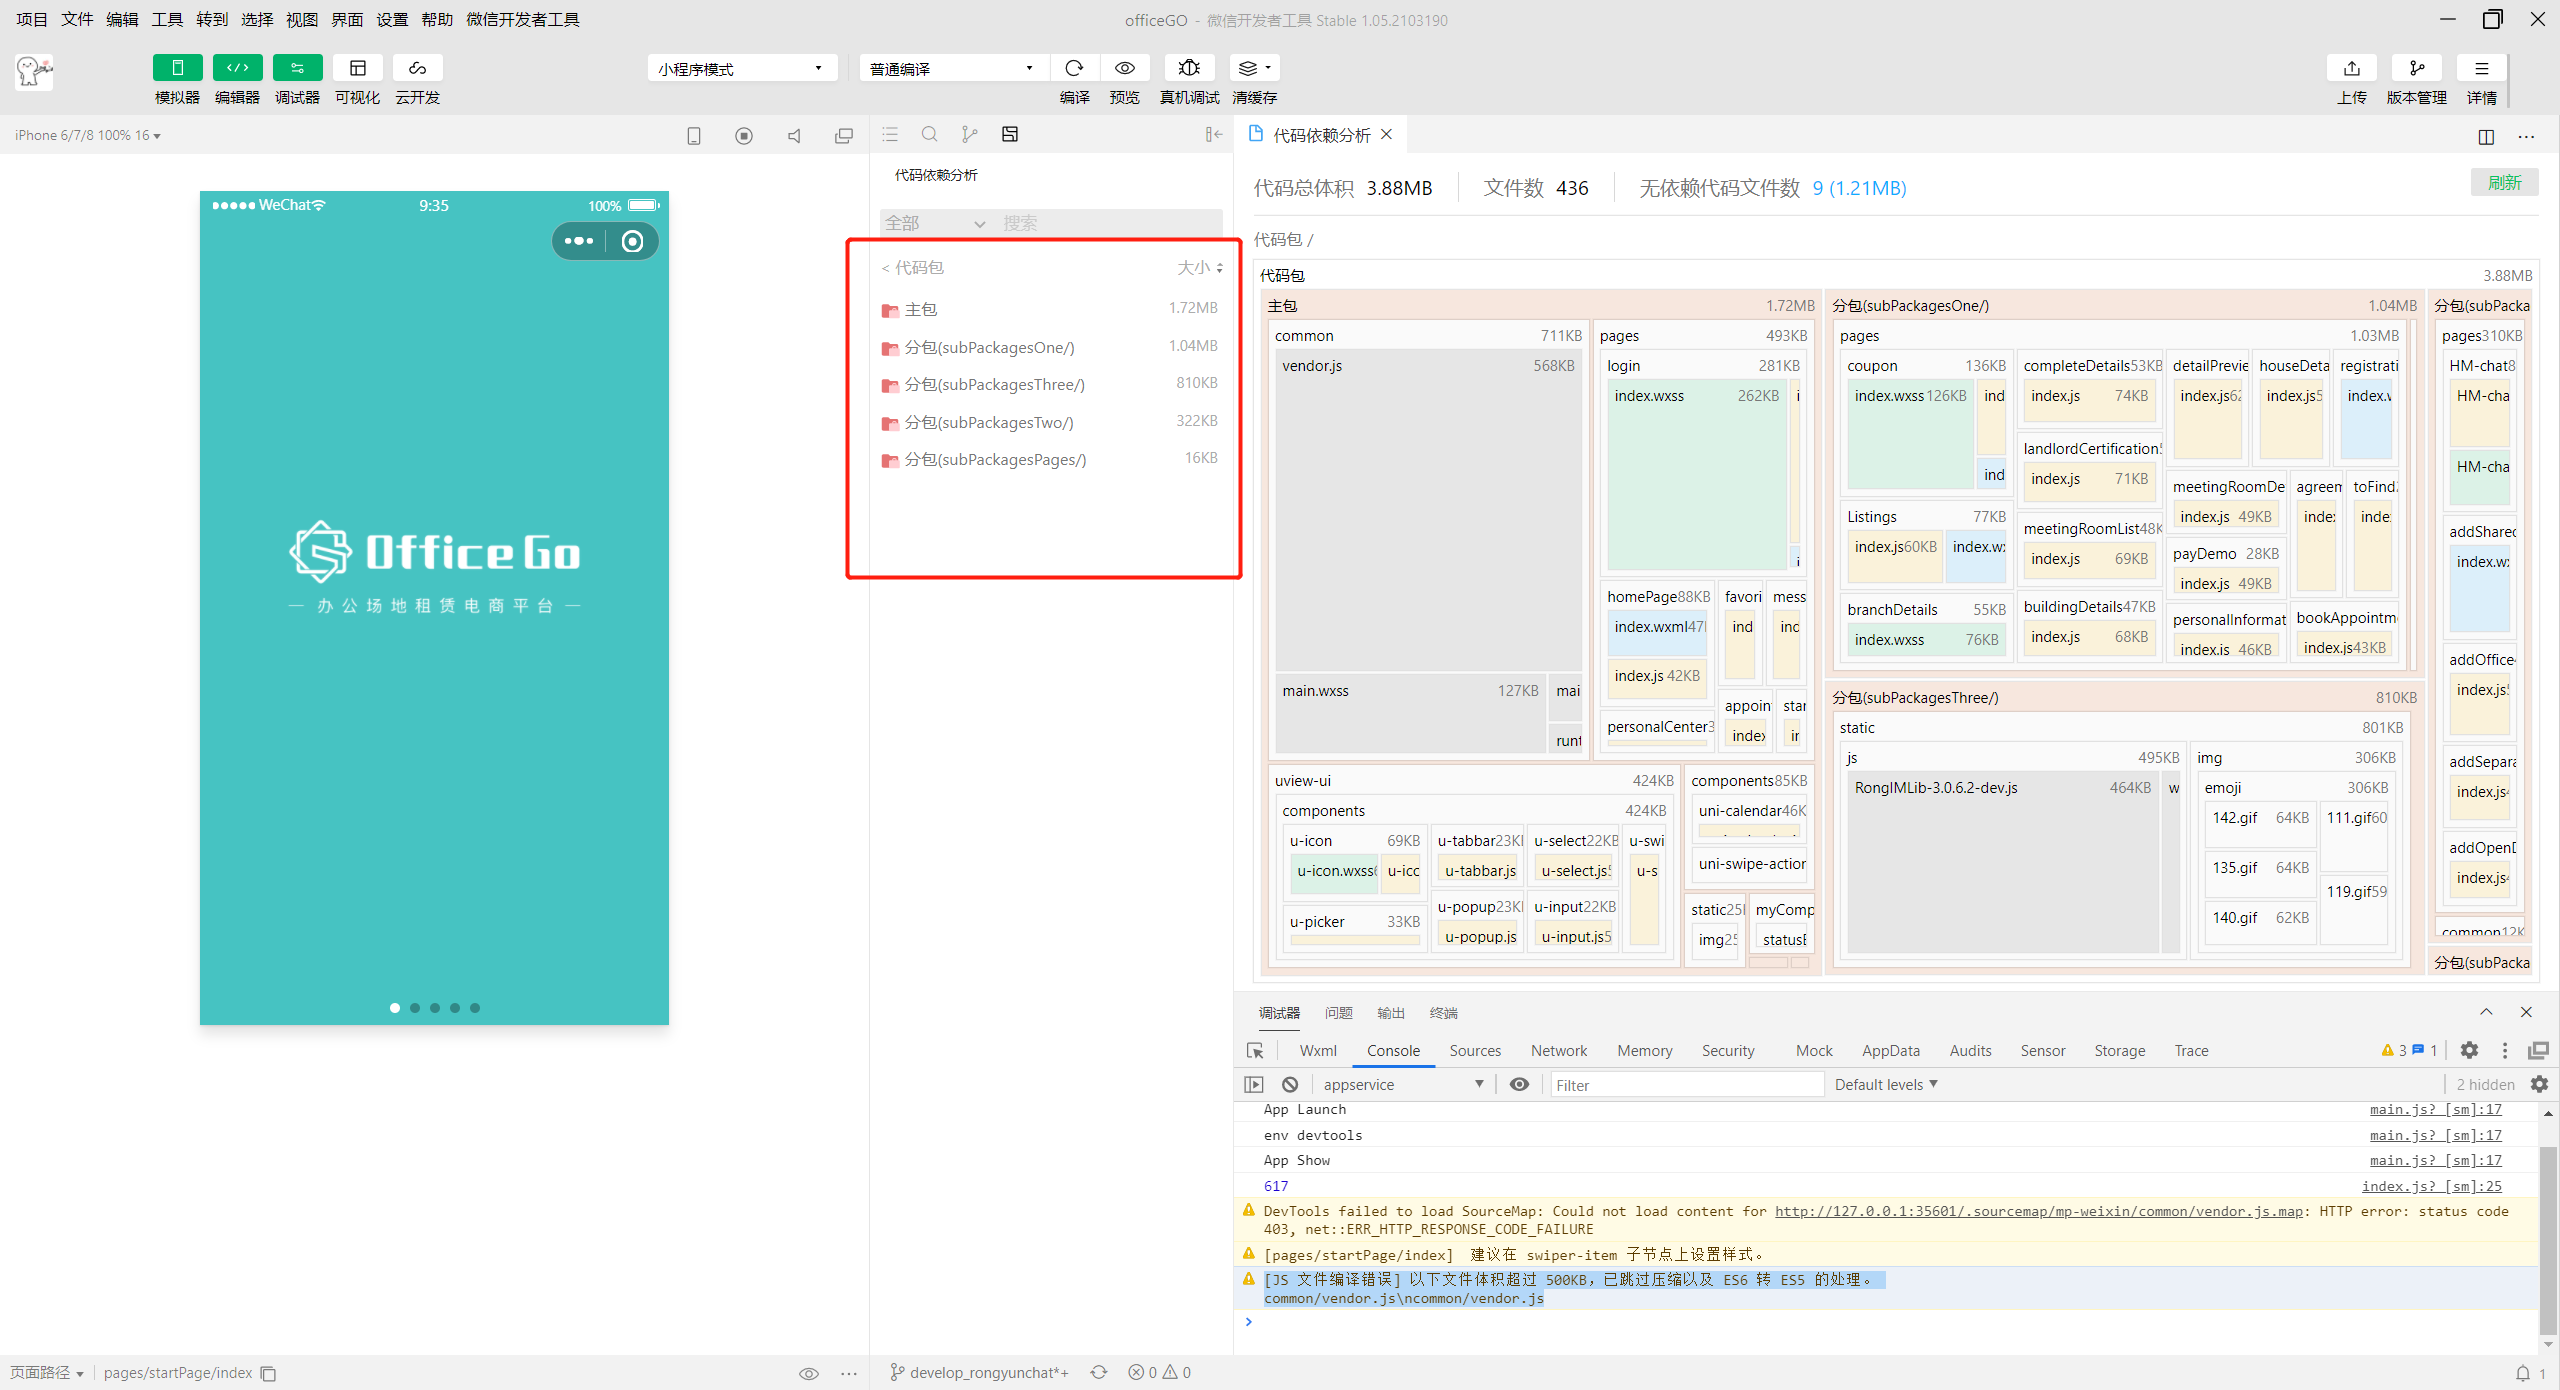Expand the Default levels dropdown
2560x1390 pixels.
[1885, 1084]
